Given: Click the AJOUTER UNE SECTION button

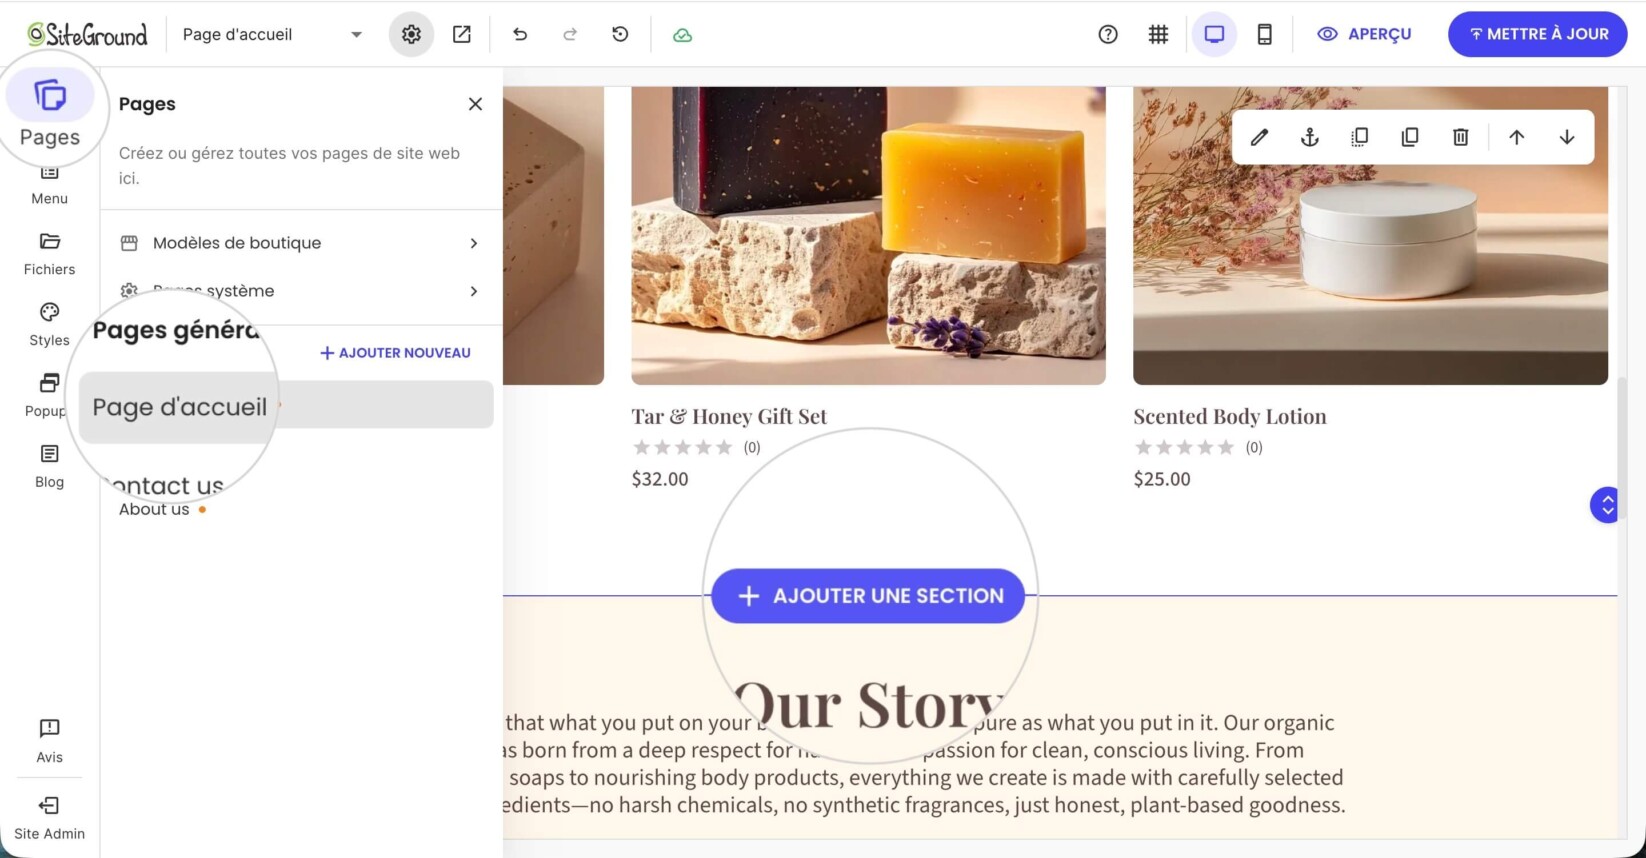Looking at the screenshot, I should click(x=868, y=596).
